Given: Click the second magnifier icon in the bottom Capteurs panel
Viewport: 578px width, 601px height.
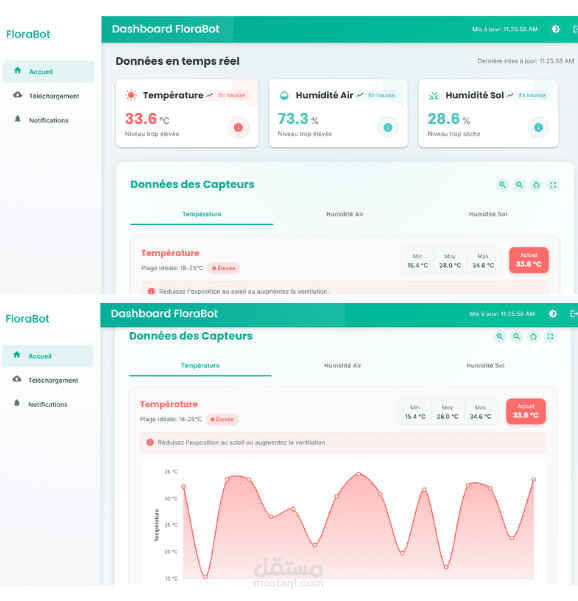Looking at the screenshot, I should 517,337.
